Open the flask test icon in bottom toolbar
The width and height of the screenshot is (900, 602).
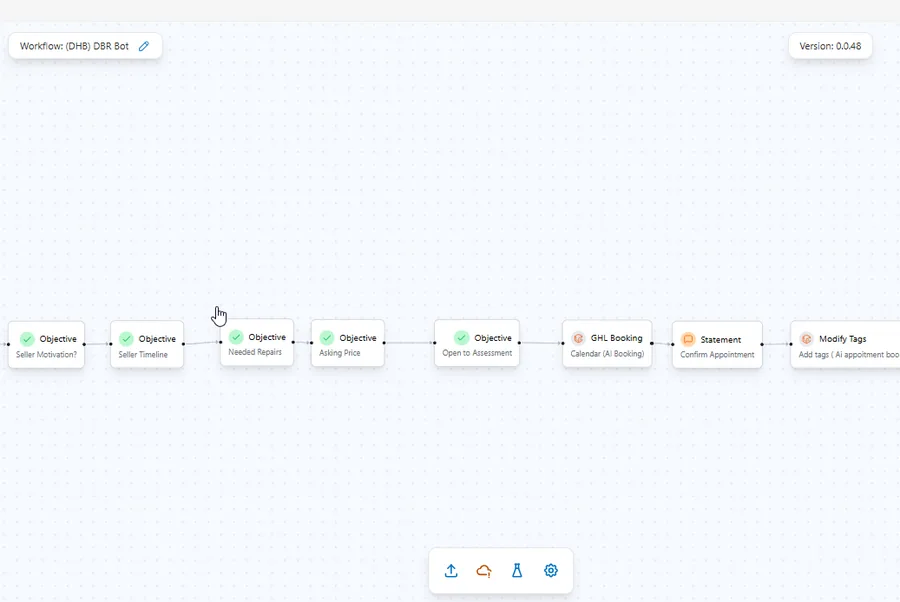pos(517,570)
